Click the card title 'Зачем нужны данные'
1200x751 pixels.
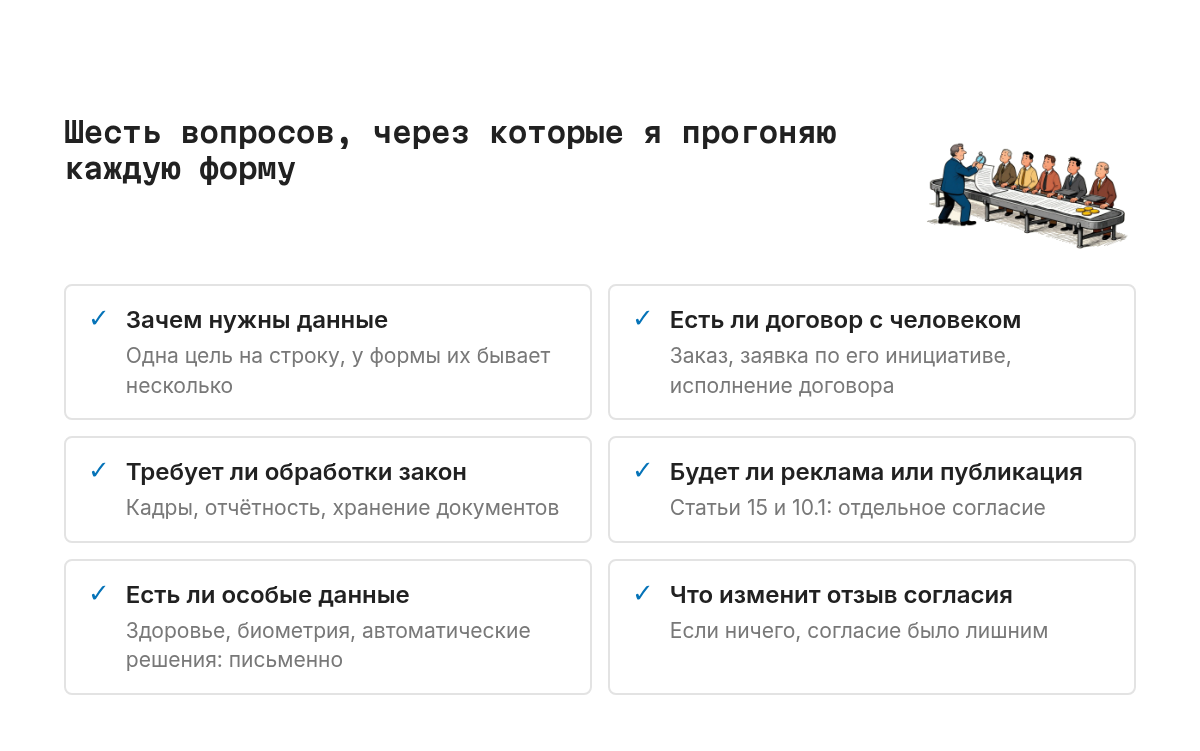tap(257, 320)
